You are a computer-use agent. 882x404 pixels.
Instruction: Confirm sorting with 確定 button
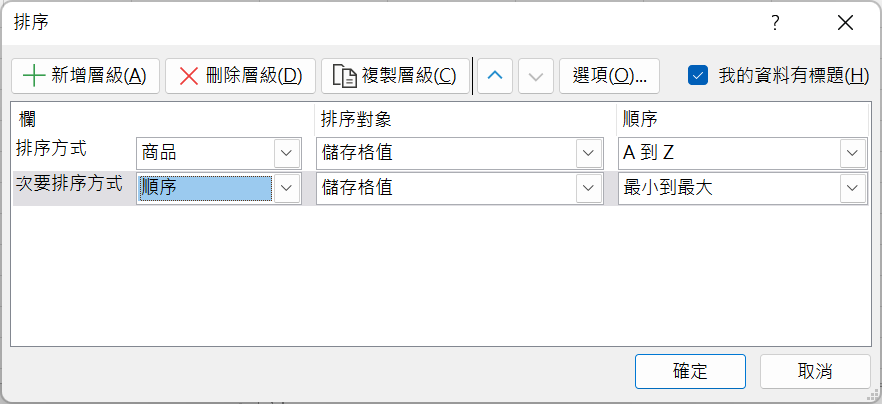pyautogui.click(x=690, y=371)
